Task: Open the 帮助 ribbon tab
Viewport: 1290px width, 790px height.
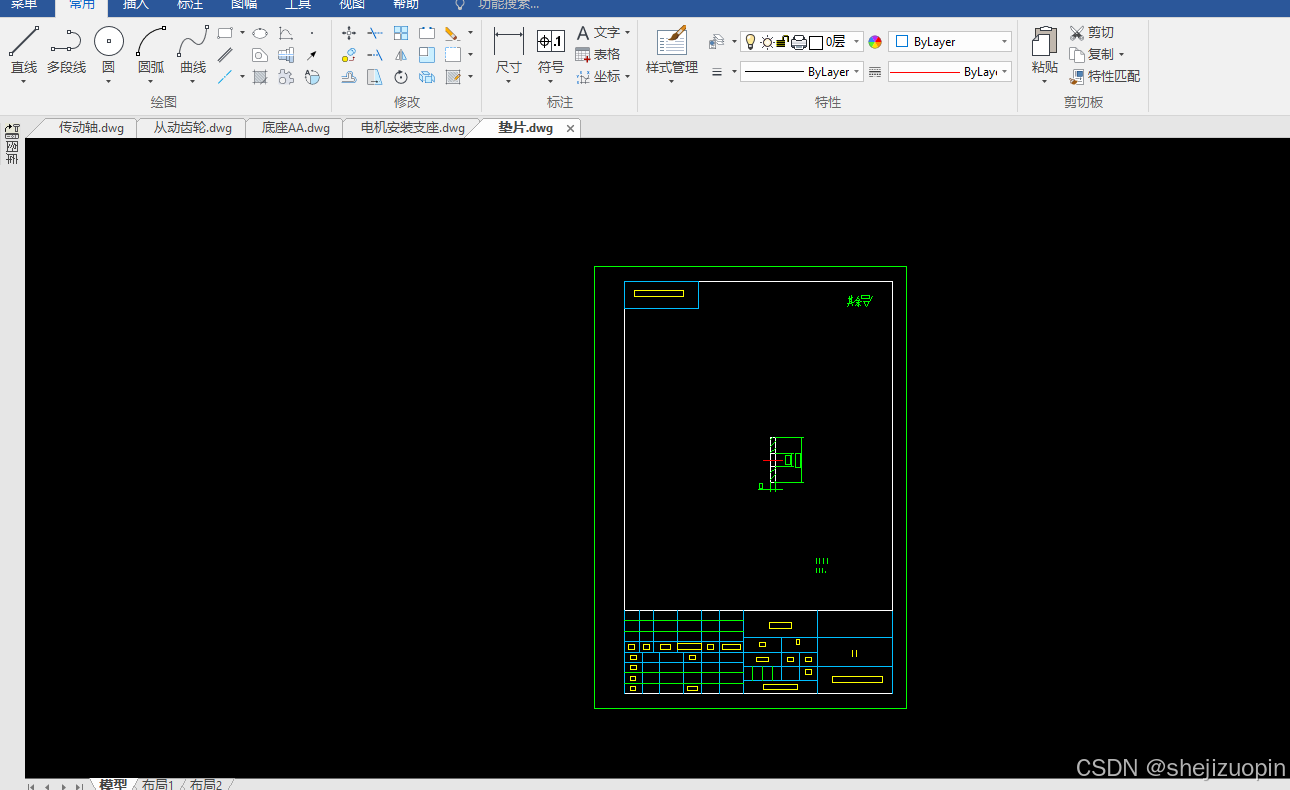Action: coord(405,5)
